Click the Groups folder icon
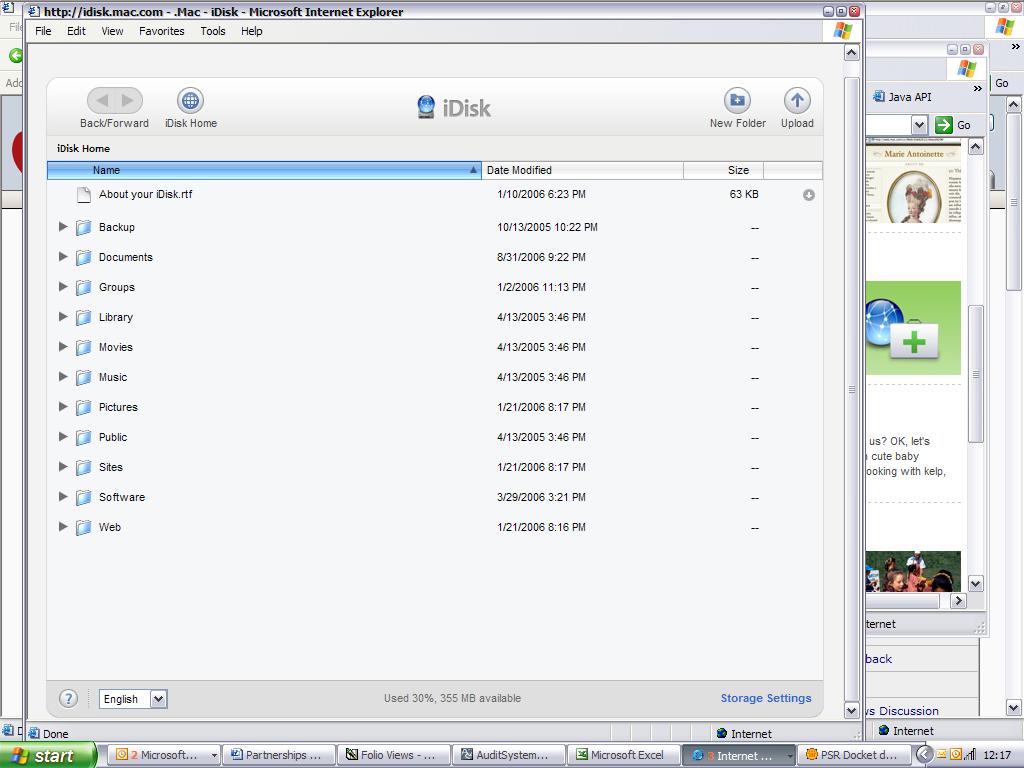The height and width of the screenshot is (768, 1024). coord(83,287)
